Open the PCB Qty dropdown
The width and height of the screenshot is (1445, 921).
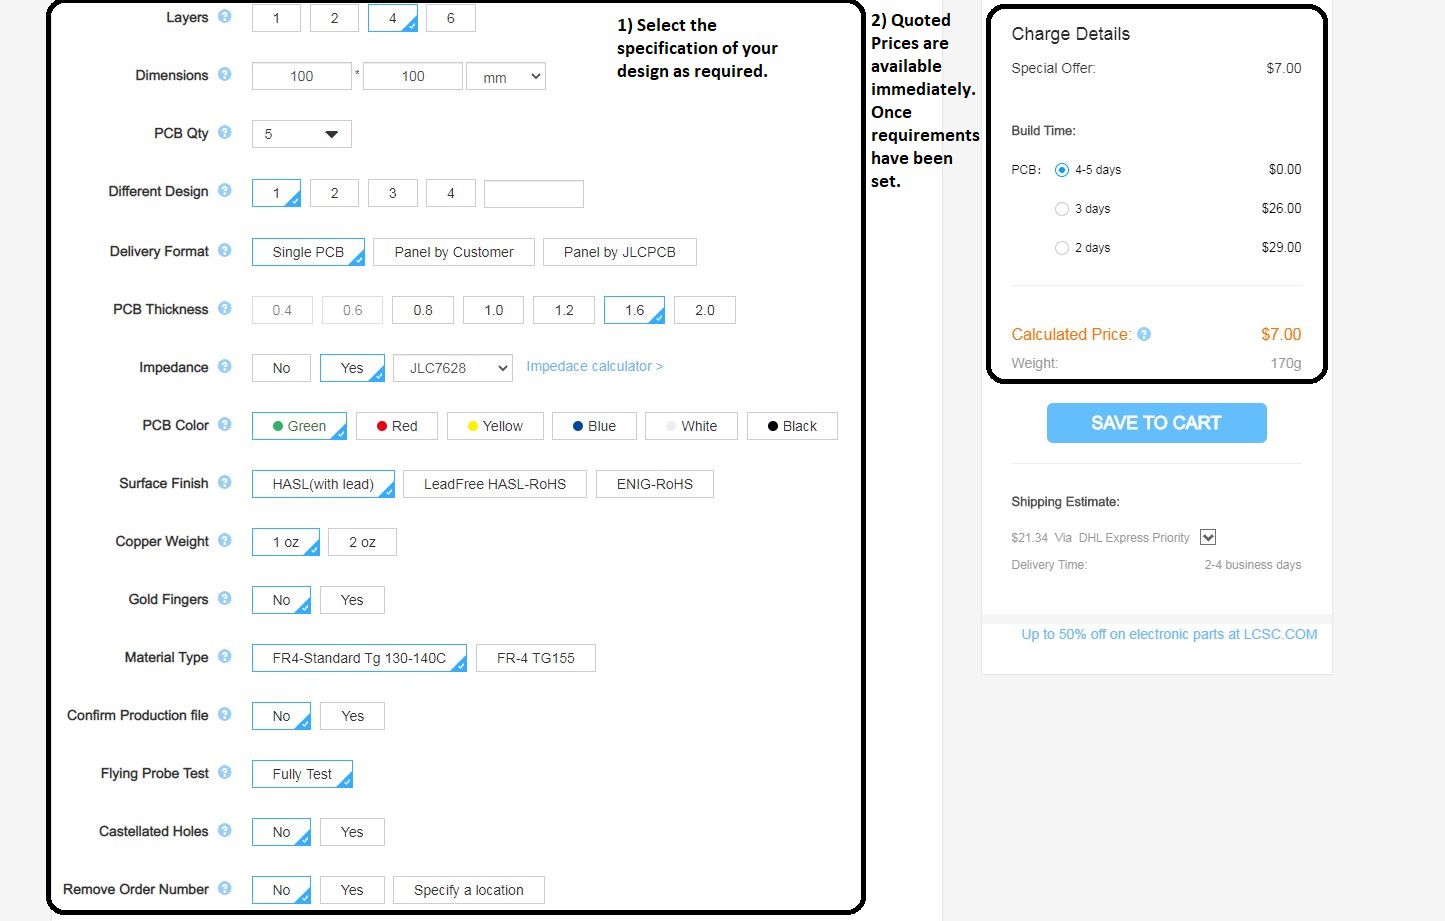(302, 134)
